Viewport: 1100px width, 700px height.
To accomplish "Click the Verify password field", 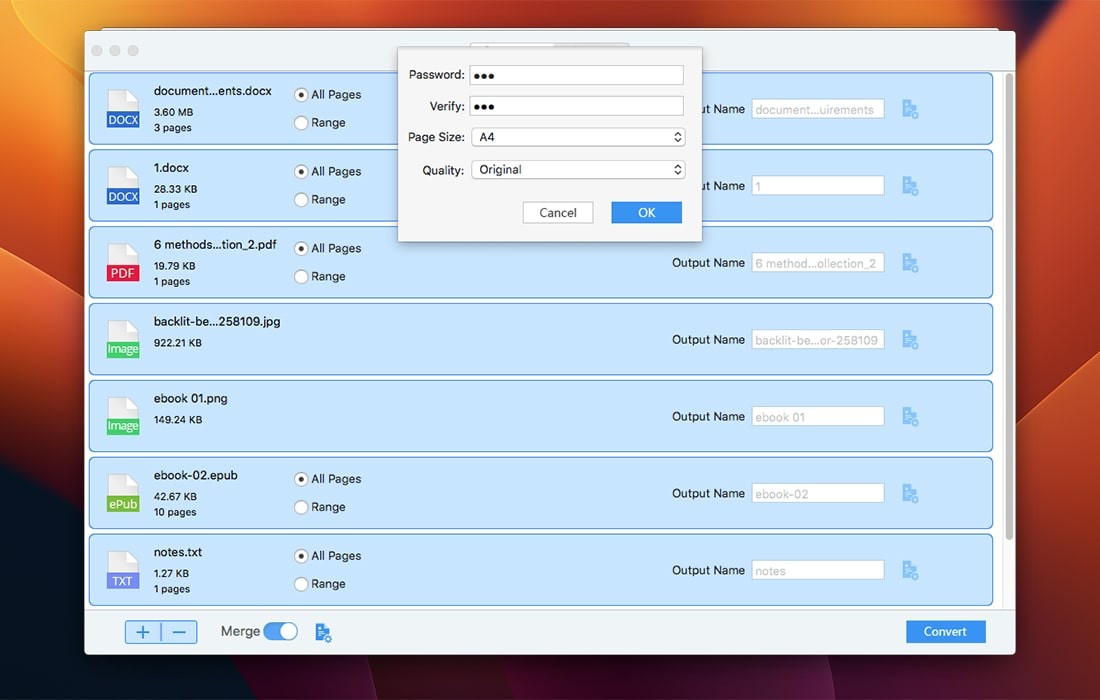I will [577, 106].
